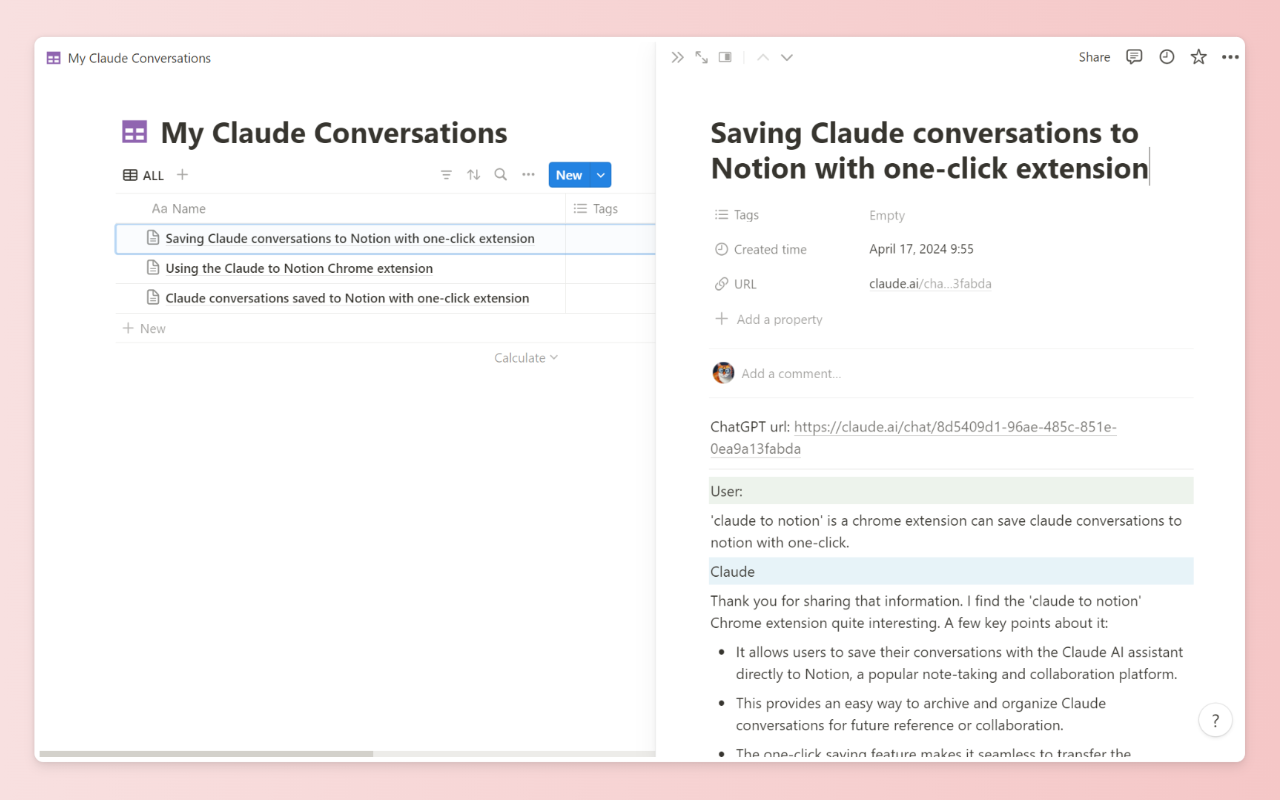Open row Claude conversations saved to Notion
The width and height of the screenshot is (1280, 800).
click(347, 298)
